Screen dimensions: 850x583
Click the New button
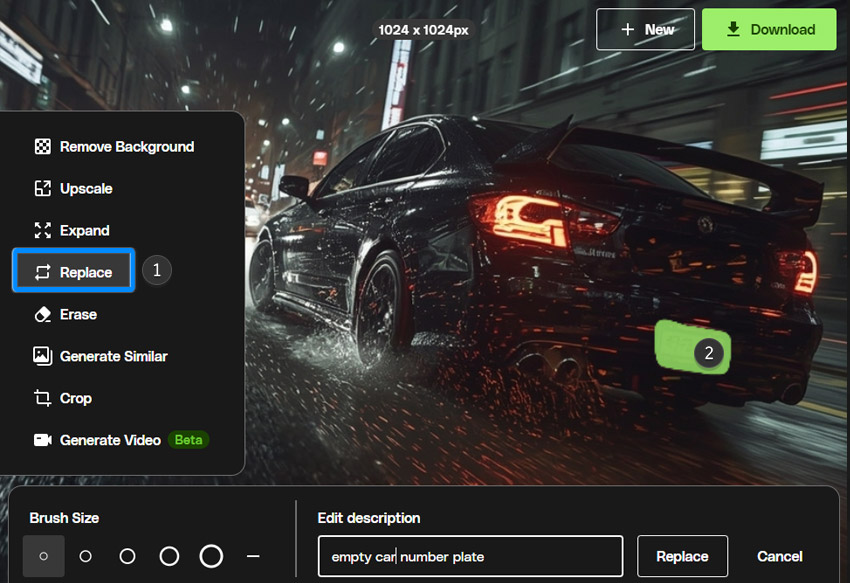(x=645, y=29)
